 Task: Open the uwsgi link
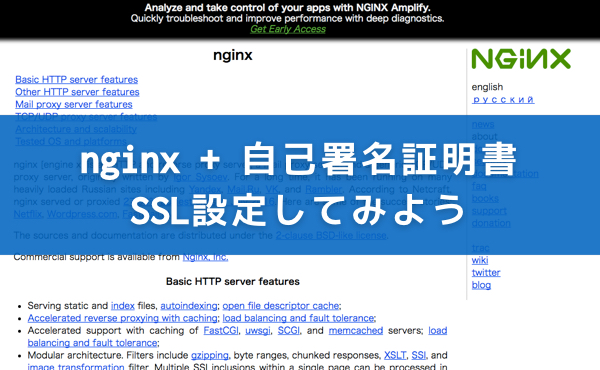tap(258, 331)
